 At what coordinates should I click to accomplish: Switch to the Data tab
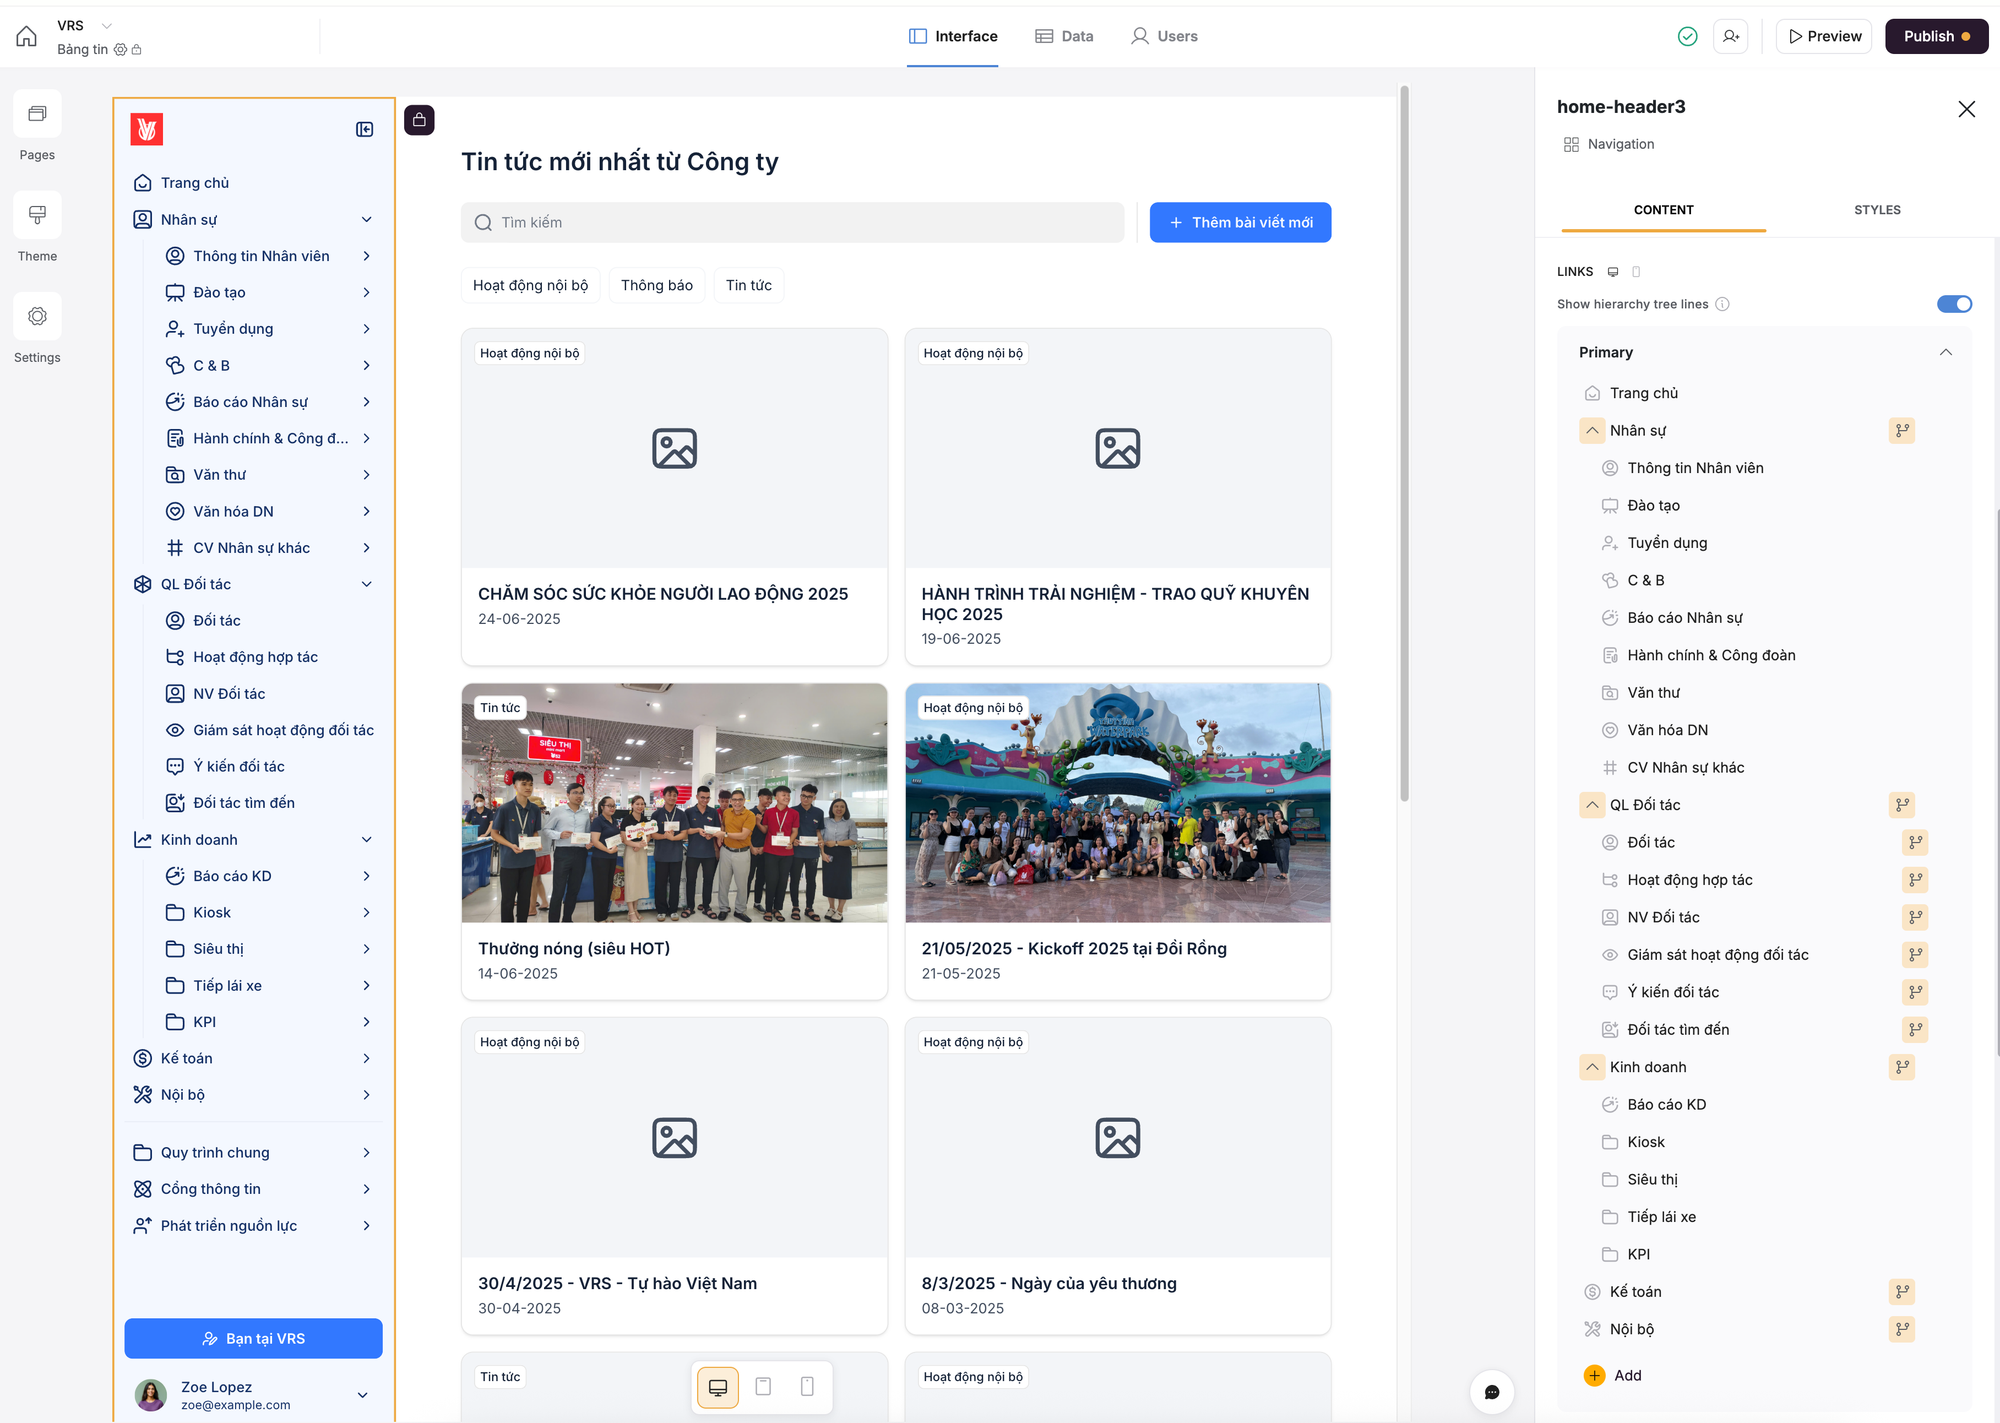tap(1064, 36)
